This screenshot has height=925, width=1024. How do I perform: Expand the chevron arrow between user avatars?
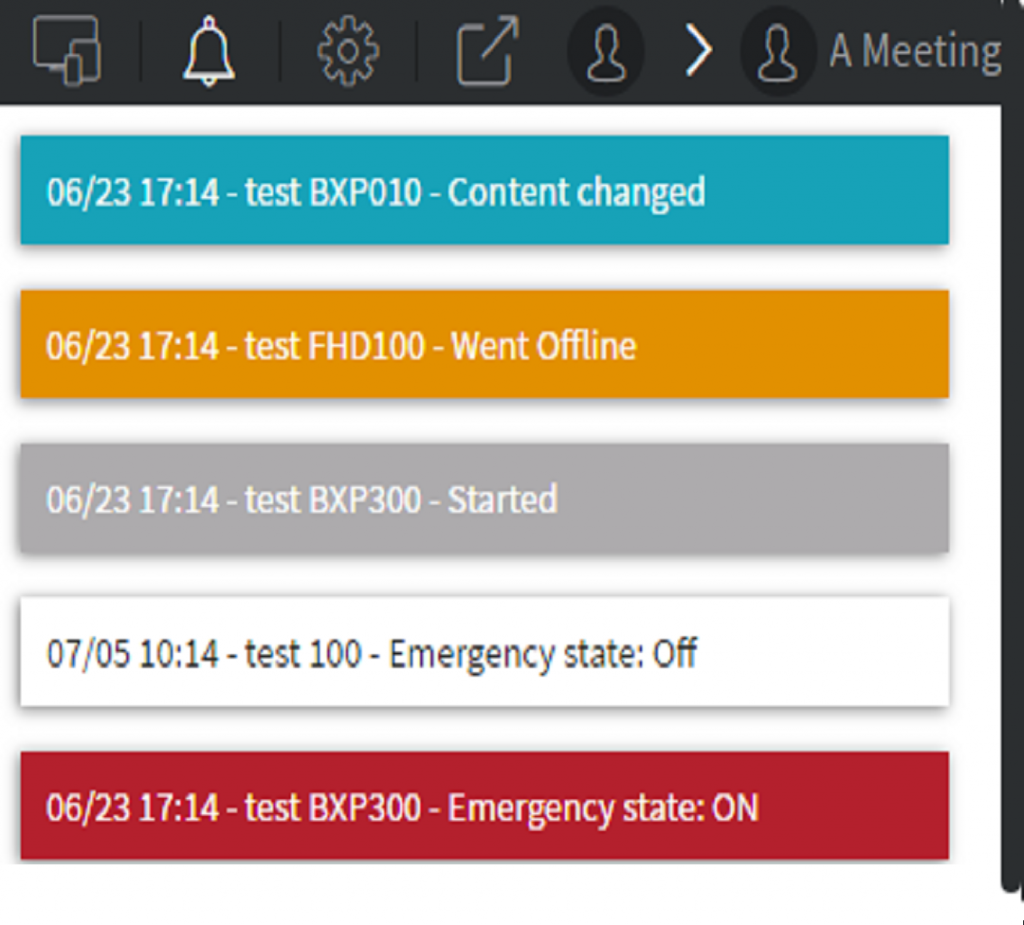point(698,51)
